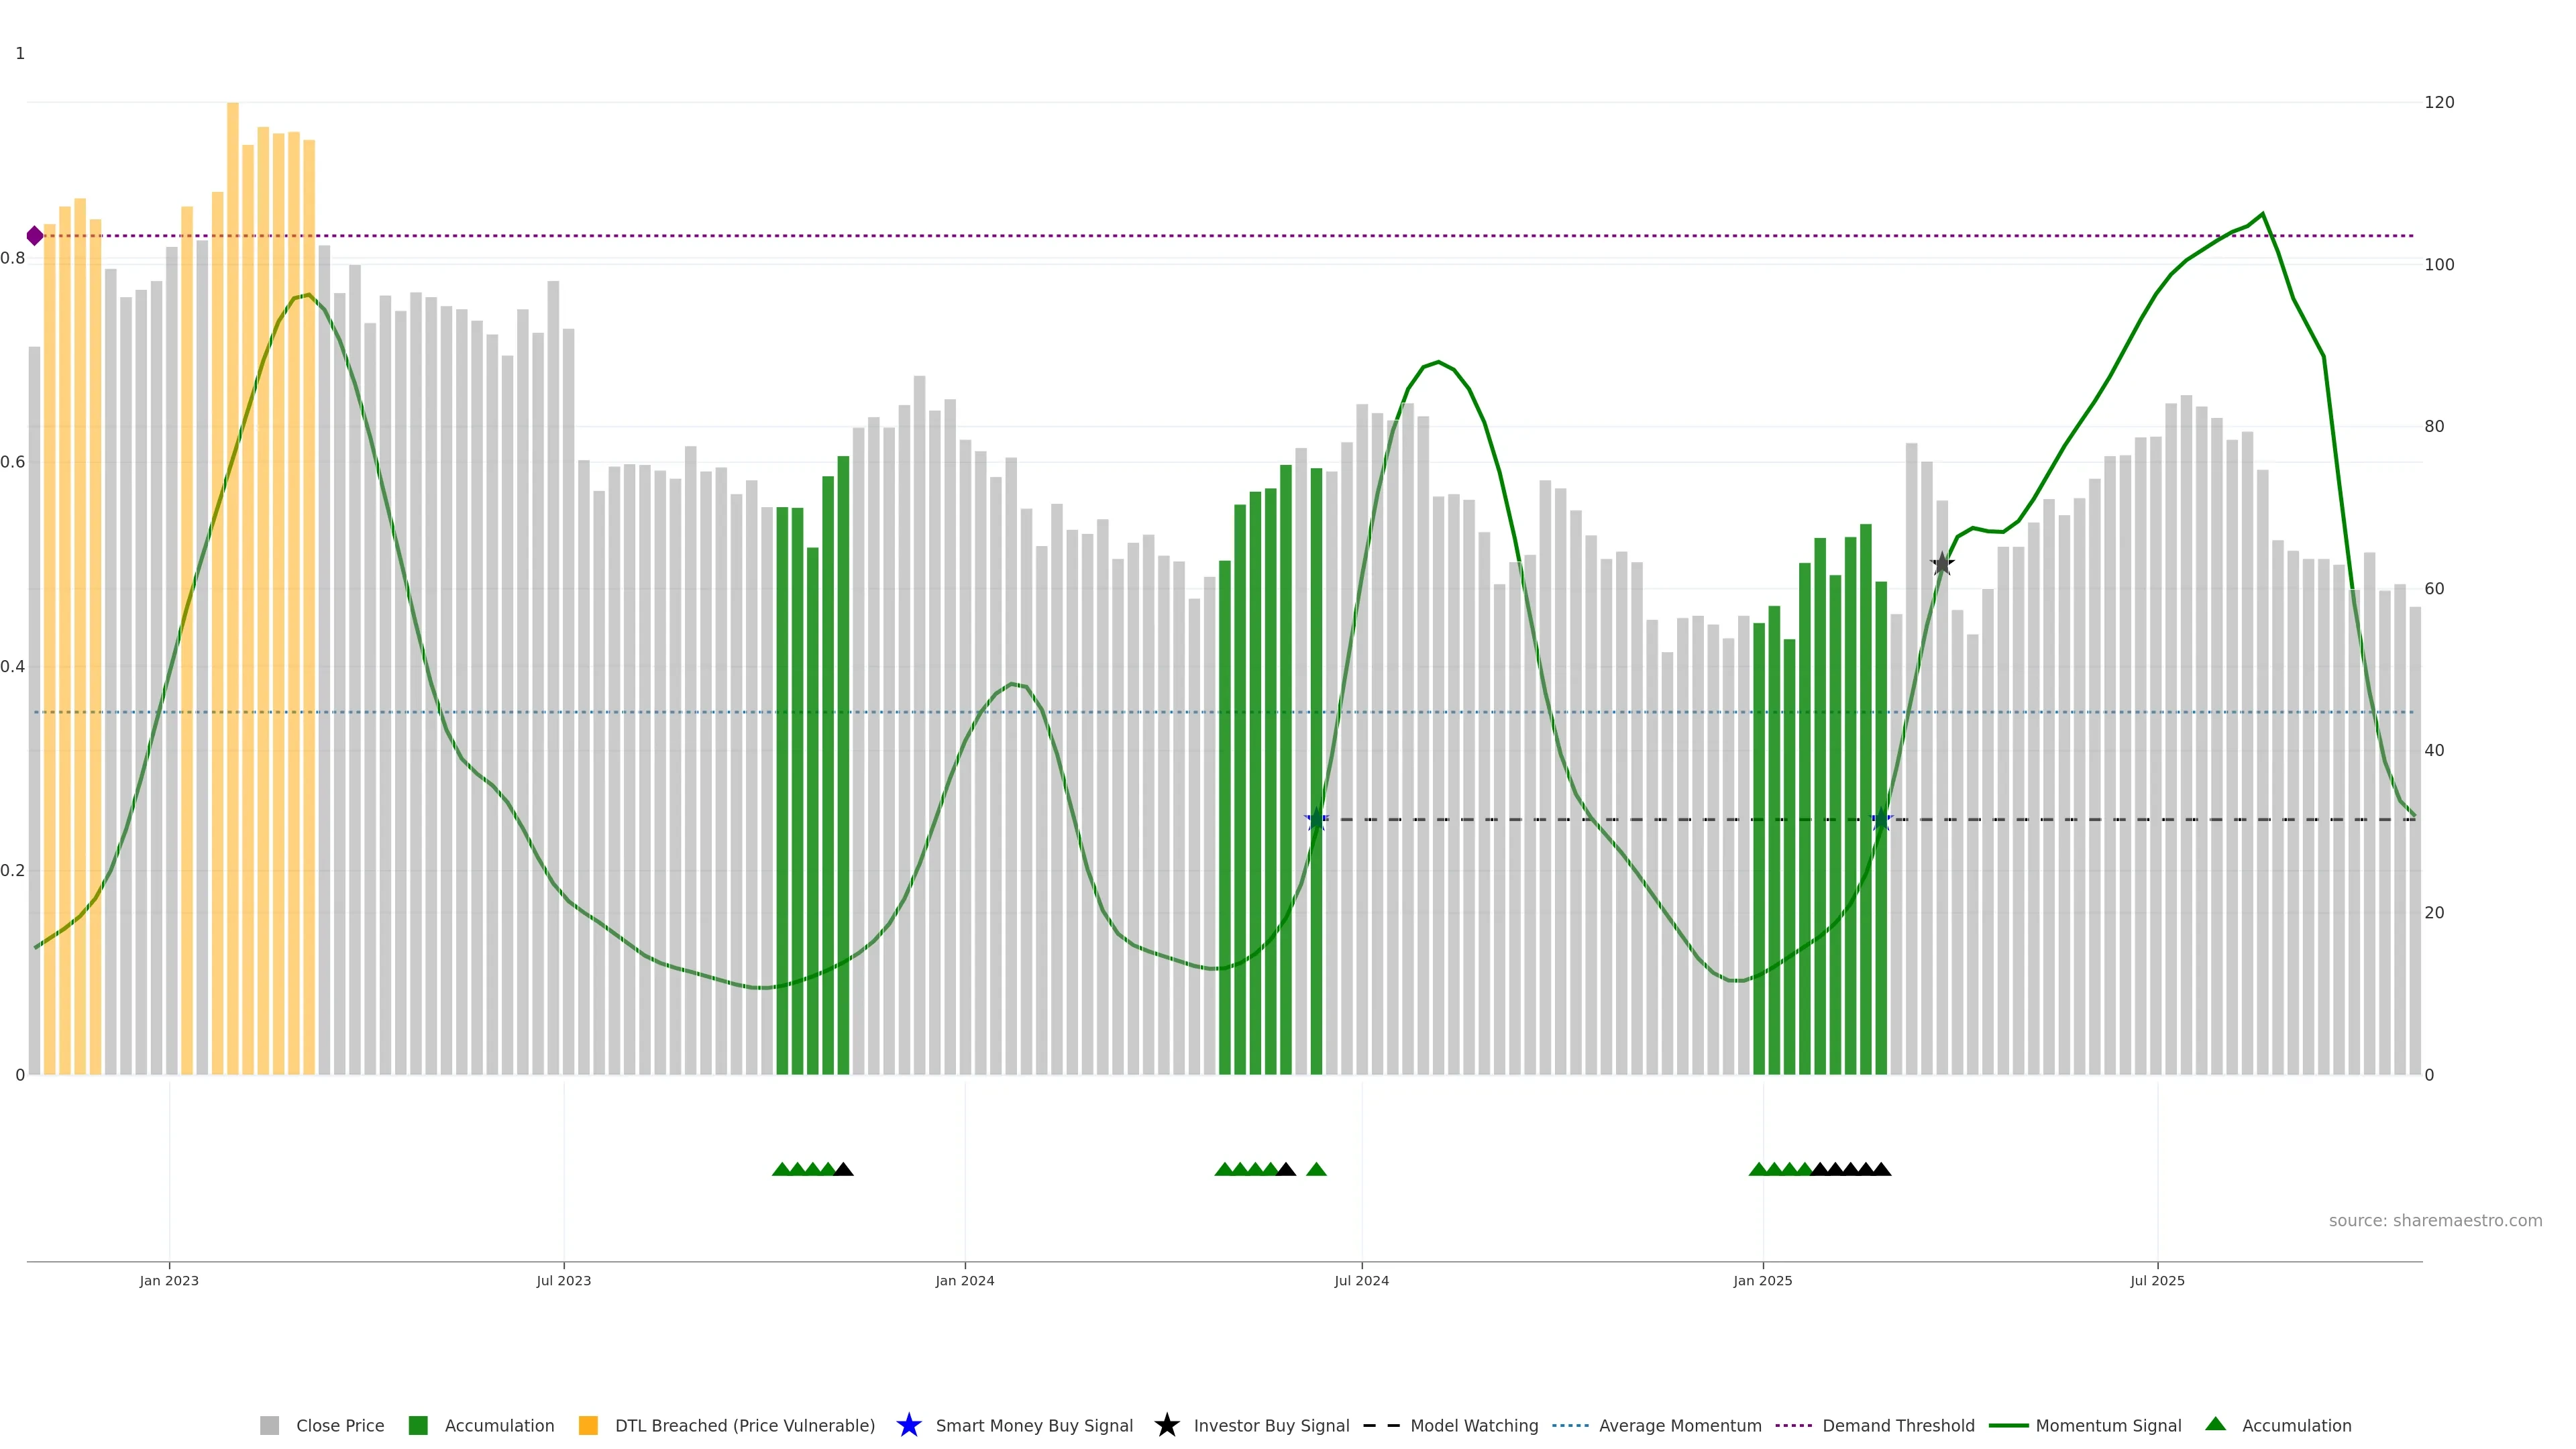Click the green Accumulation triangle icon in legend
The height and width of the screenshot is (1449, 2576).
[x=2215, y=1424]
